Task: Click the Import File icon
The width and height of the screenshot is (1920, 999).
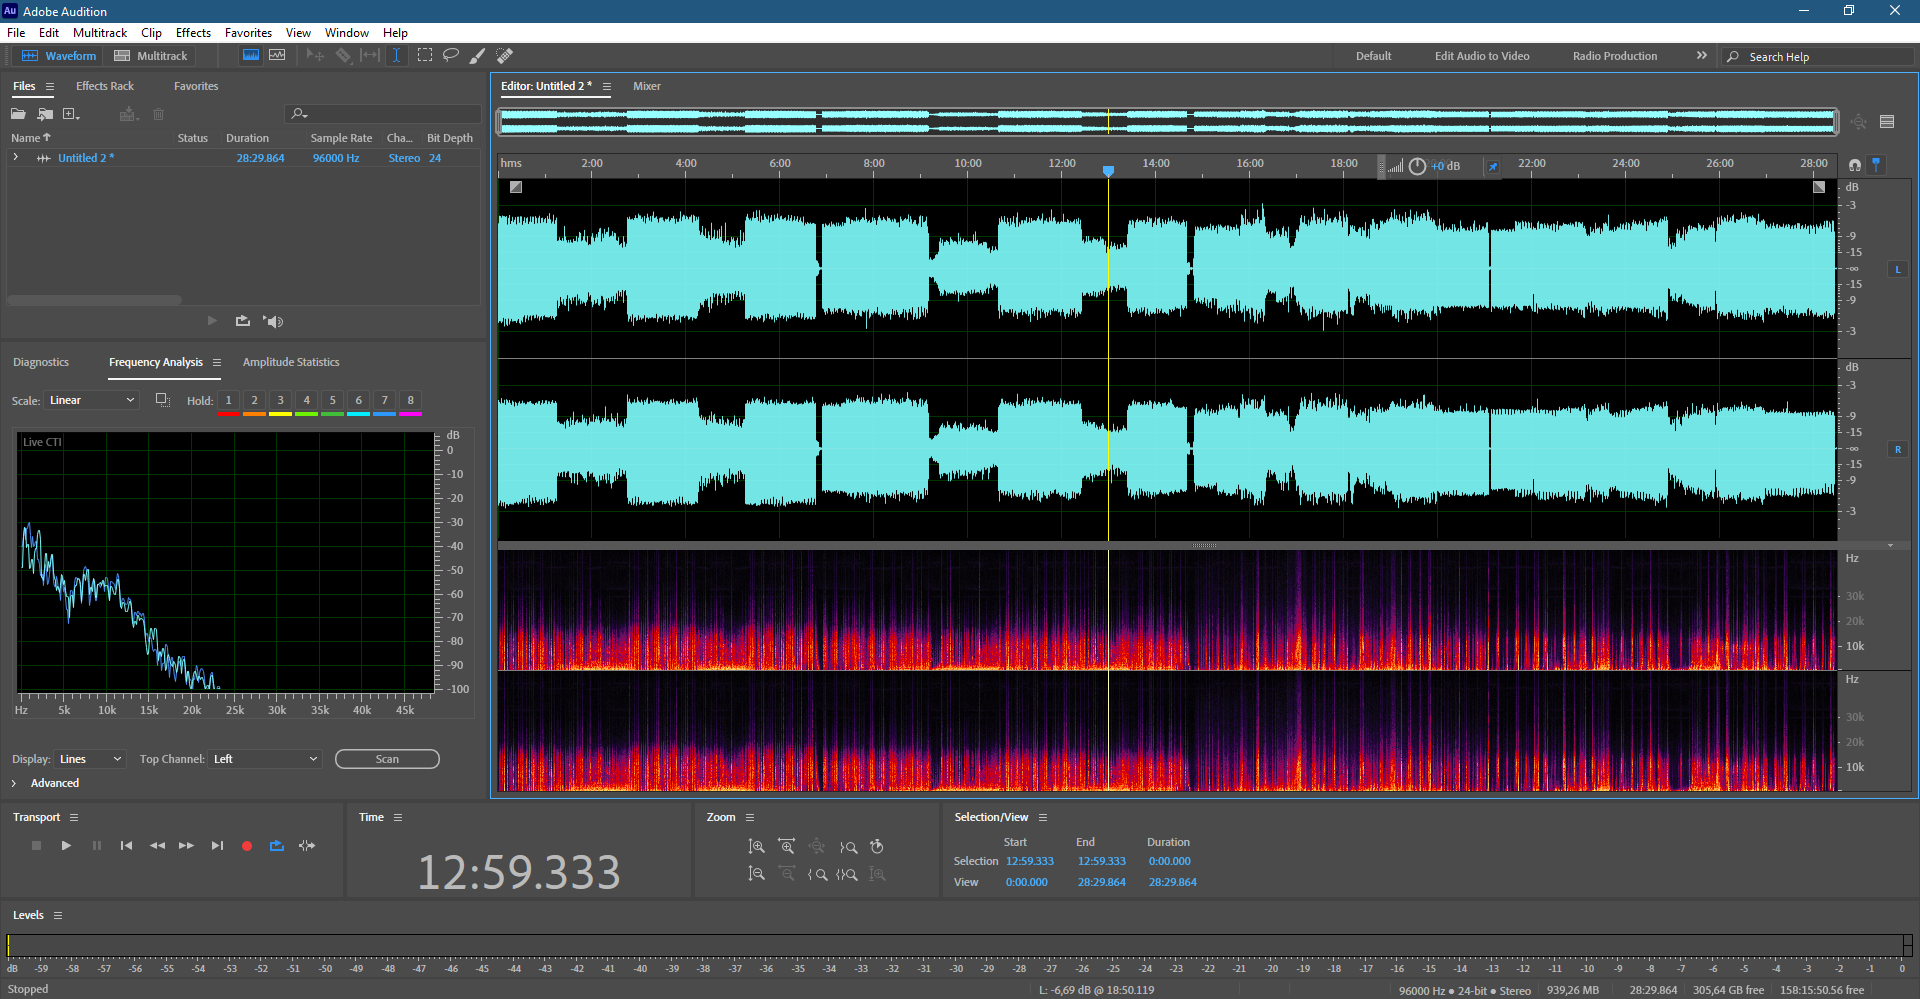Action: coord(45,114)
